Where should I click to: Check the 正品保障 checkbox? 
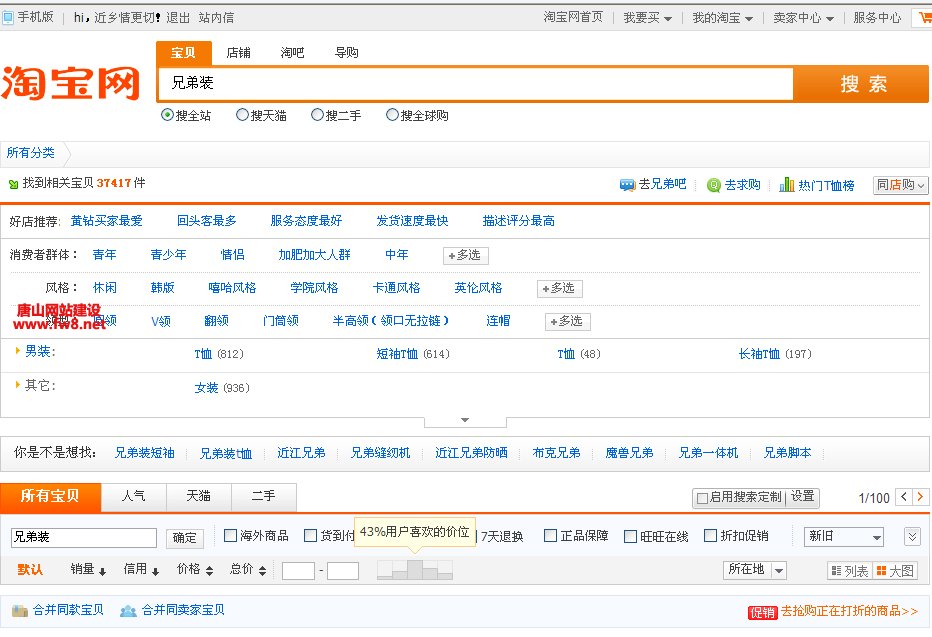550,535
